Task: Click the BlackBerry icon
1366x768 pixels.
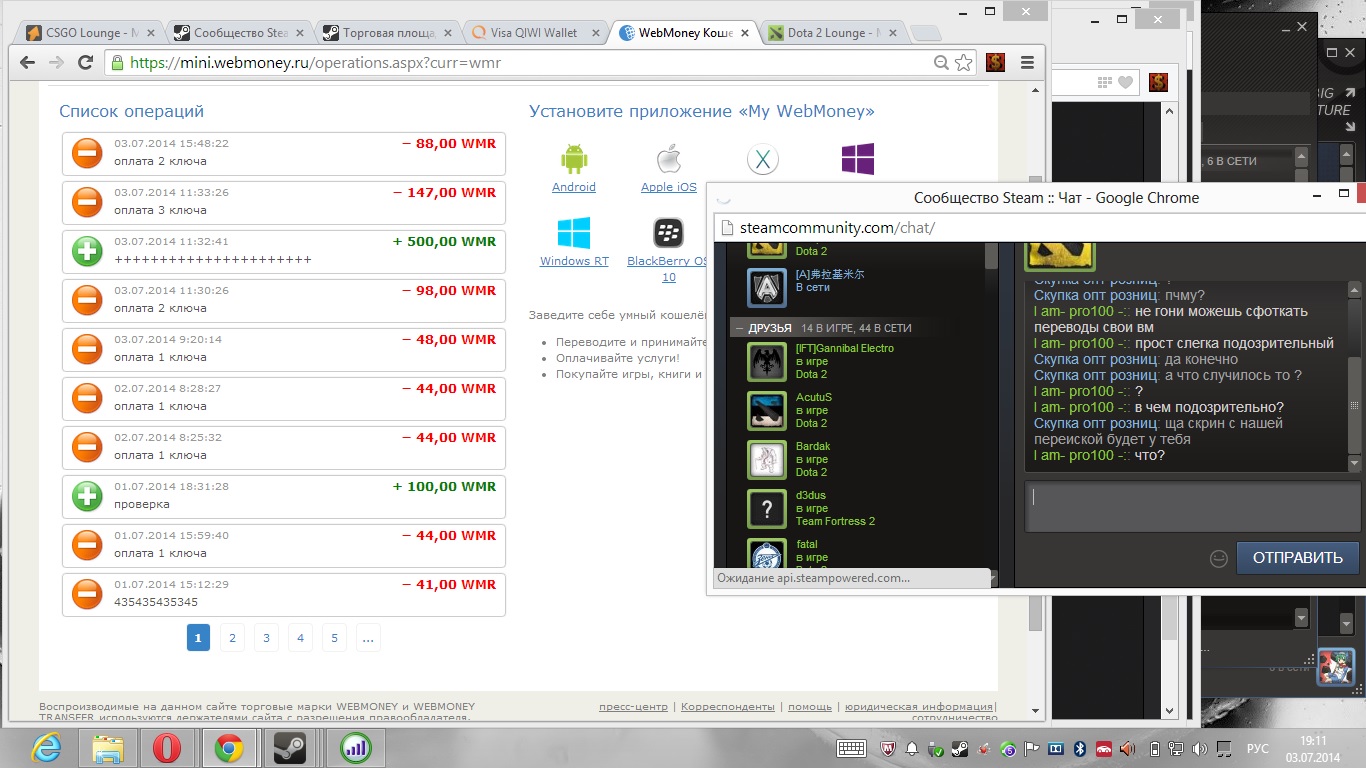Action: click(x=668, y=233)
